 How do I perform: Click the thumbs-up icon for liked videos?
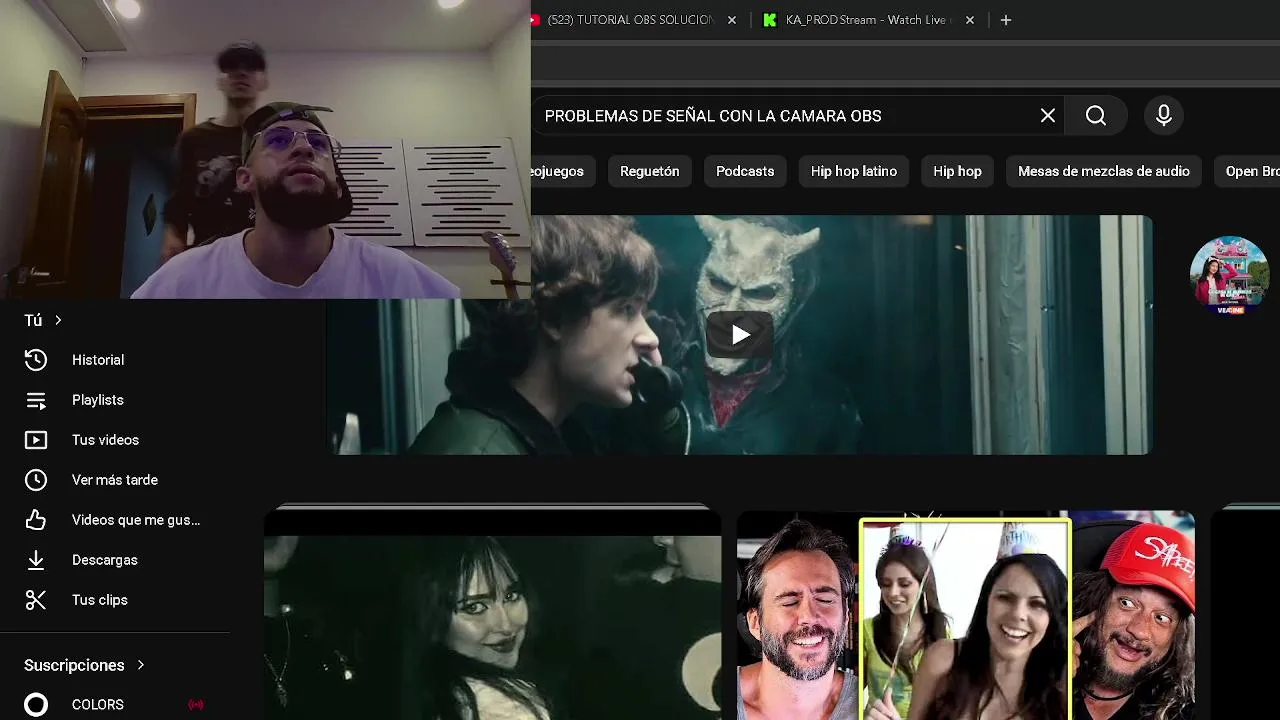pyautogui.click(x=36, y=520)
